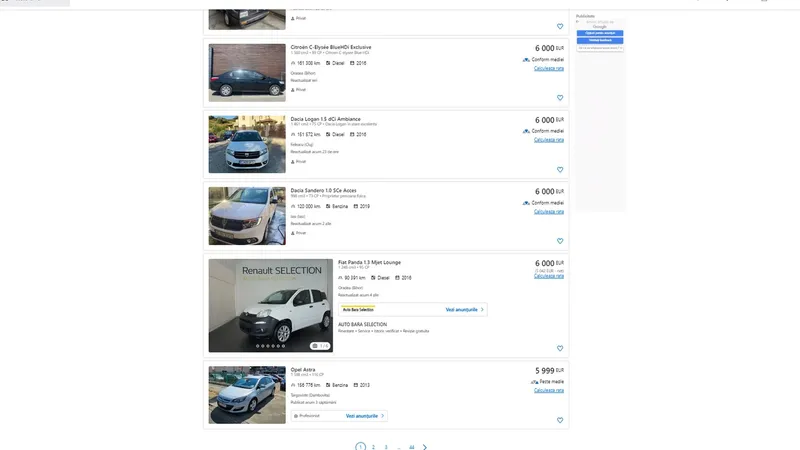Click the back arrow in the Google ad panel
The width and height of the screenshot is (800, 450).
[578, 22]
